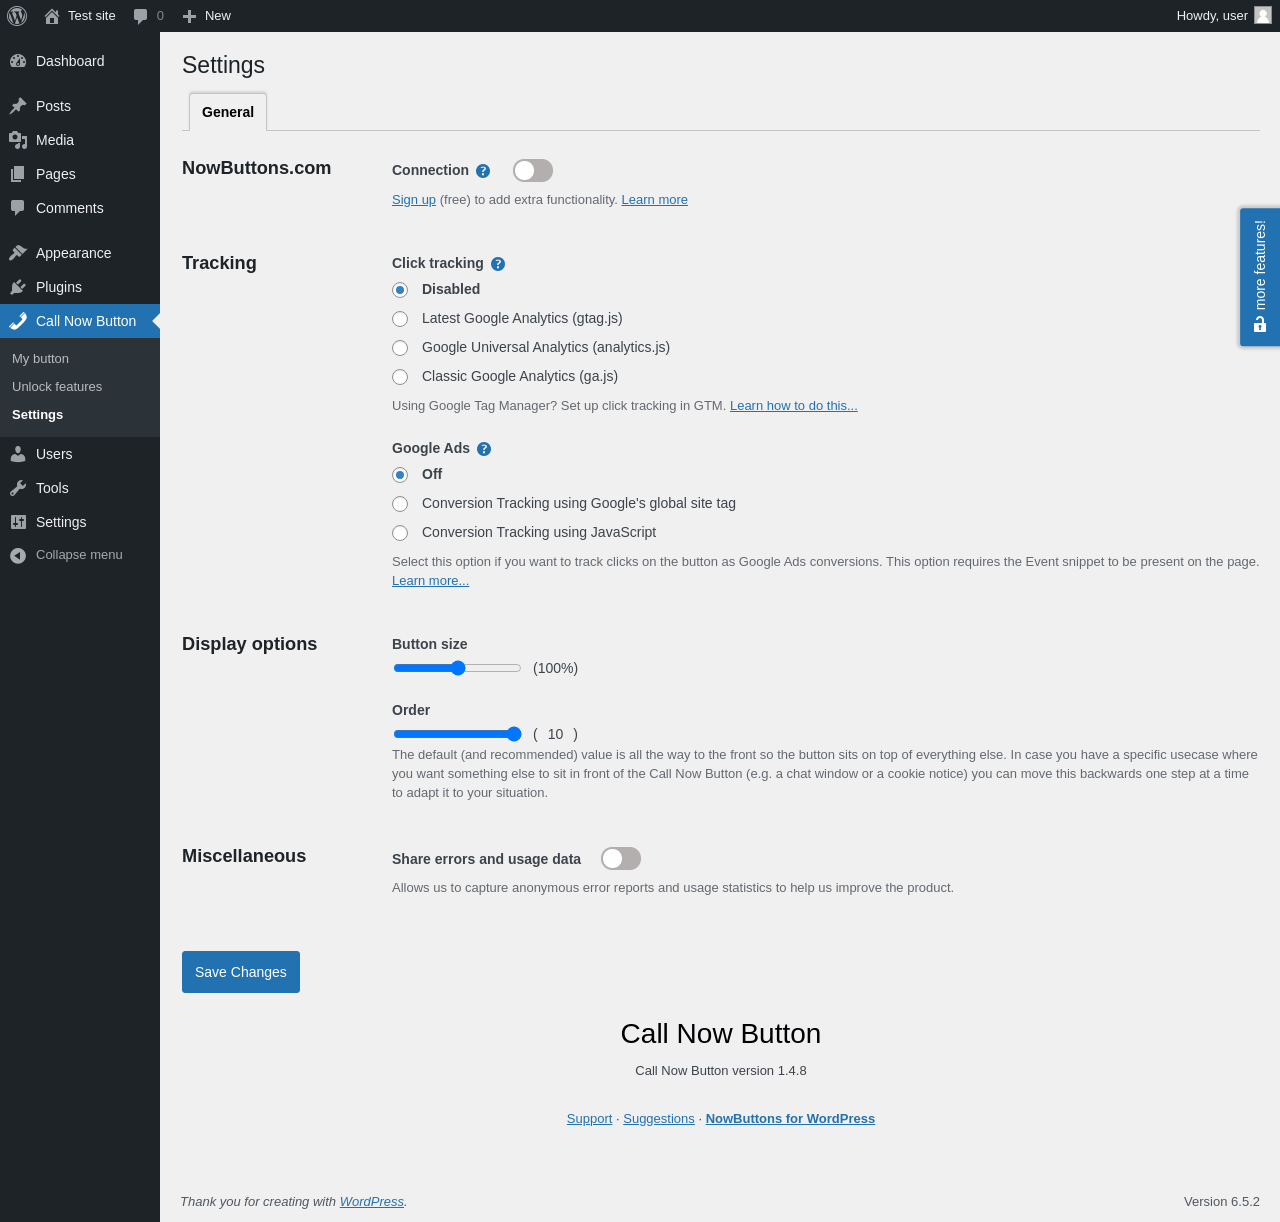Select Classic Google Analytics (ga.js)

(400, 377)
